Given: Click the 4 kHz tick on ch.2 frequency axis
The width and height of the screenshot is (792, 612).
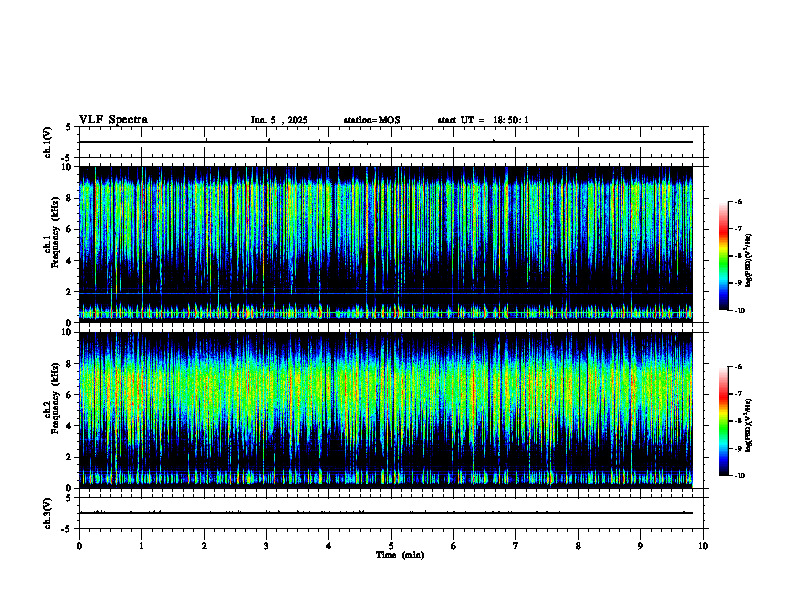Looking at the screenshot, I should [71, 426].
